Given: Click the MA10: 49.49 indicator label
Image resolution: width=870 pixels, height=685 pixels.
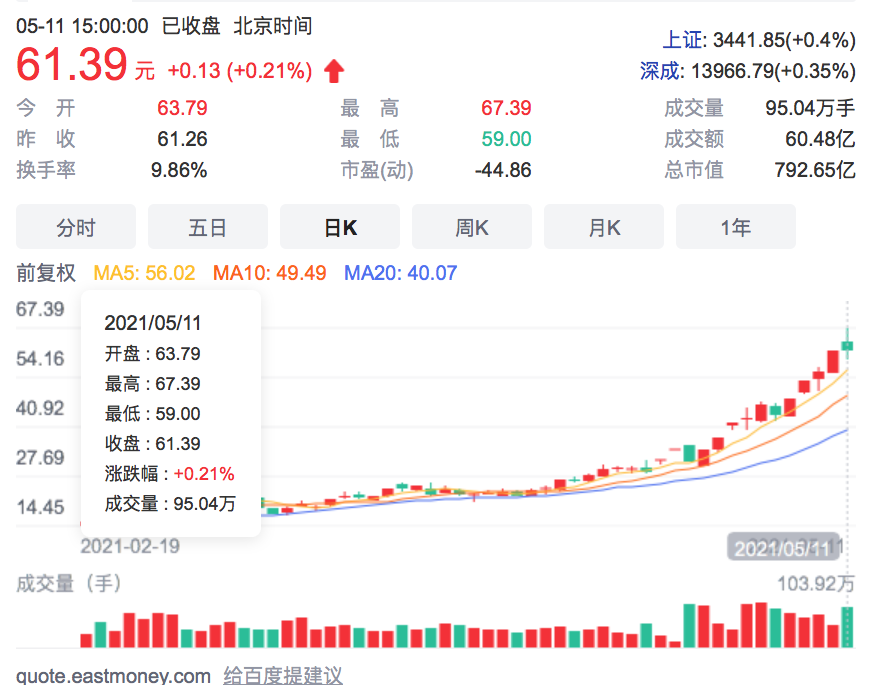Looking at the screenshot, I should pos(270,273).
